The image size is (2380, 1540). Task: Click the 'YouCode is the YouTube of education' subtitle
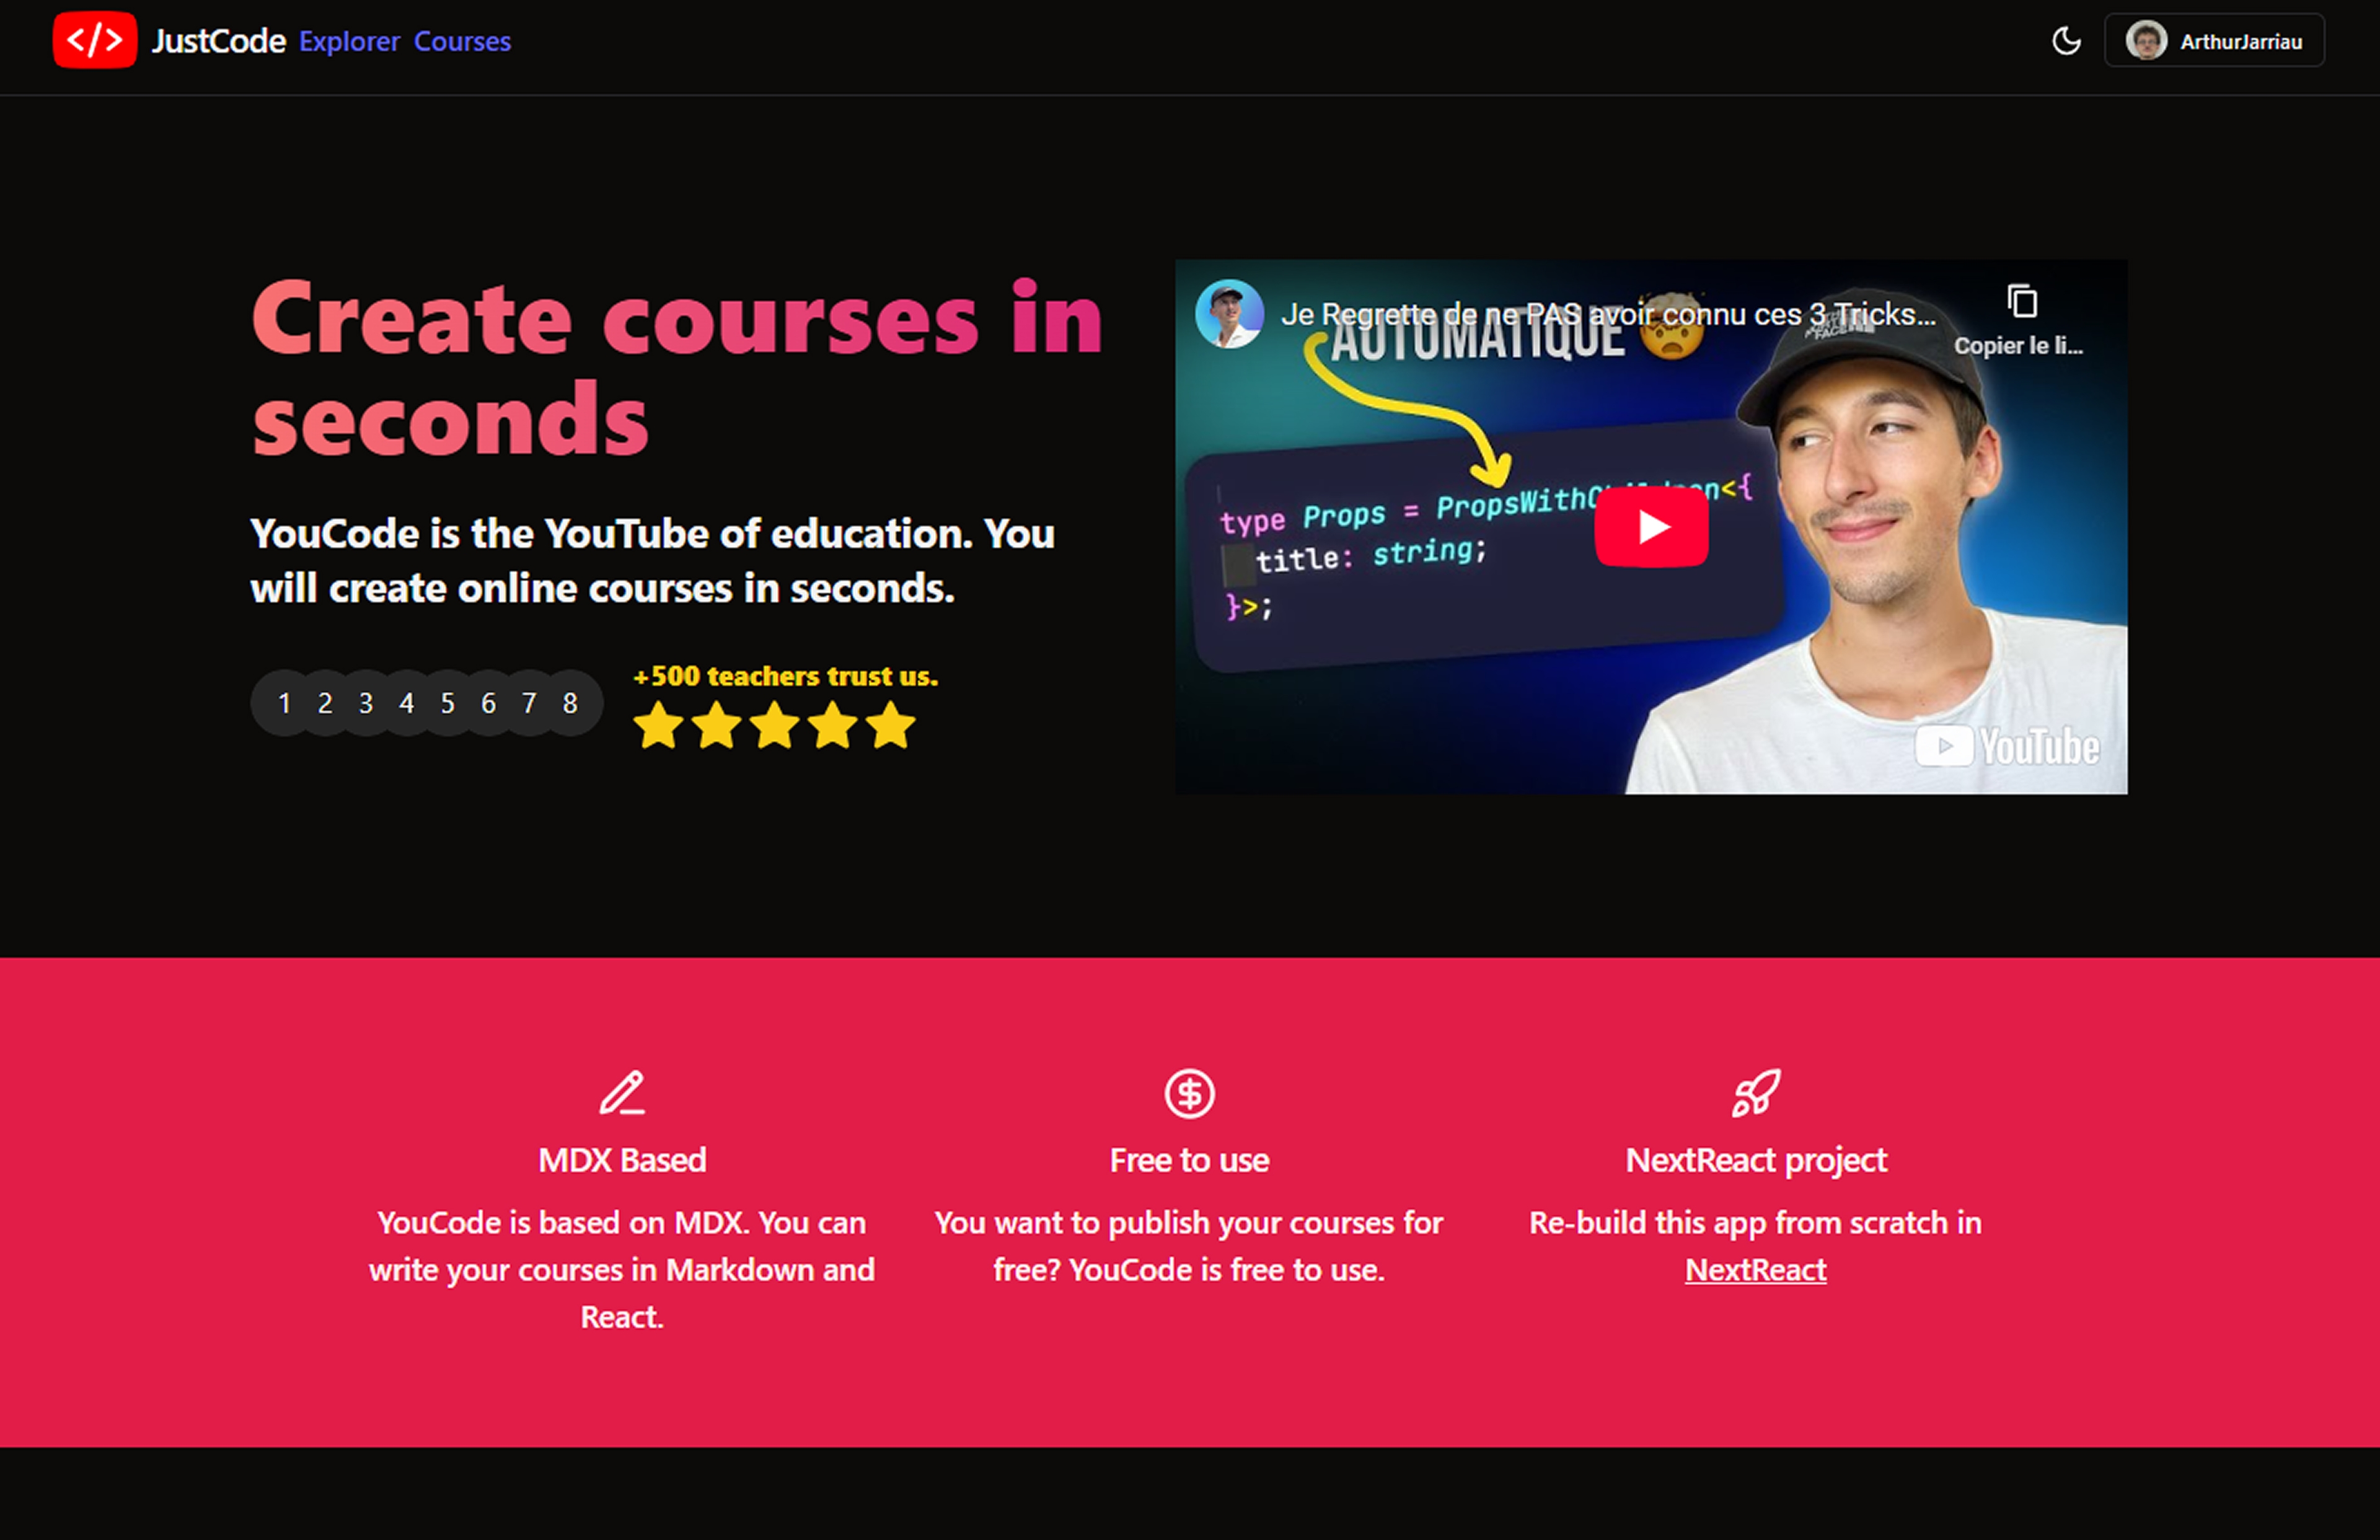coord(652,561)
